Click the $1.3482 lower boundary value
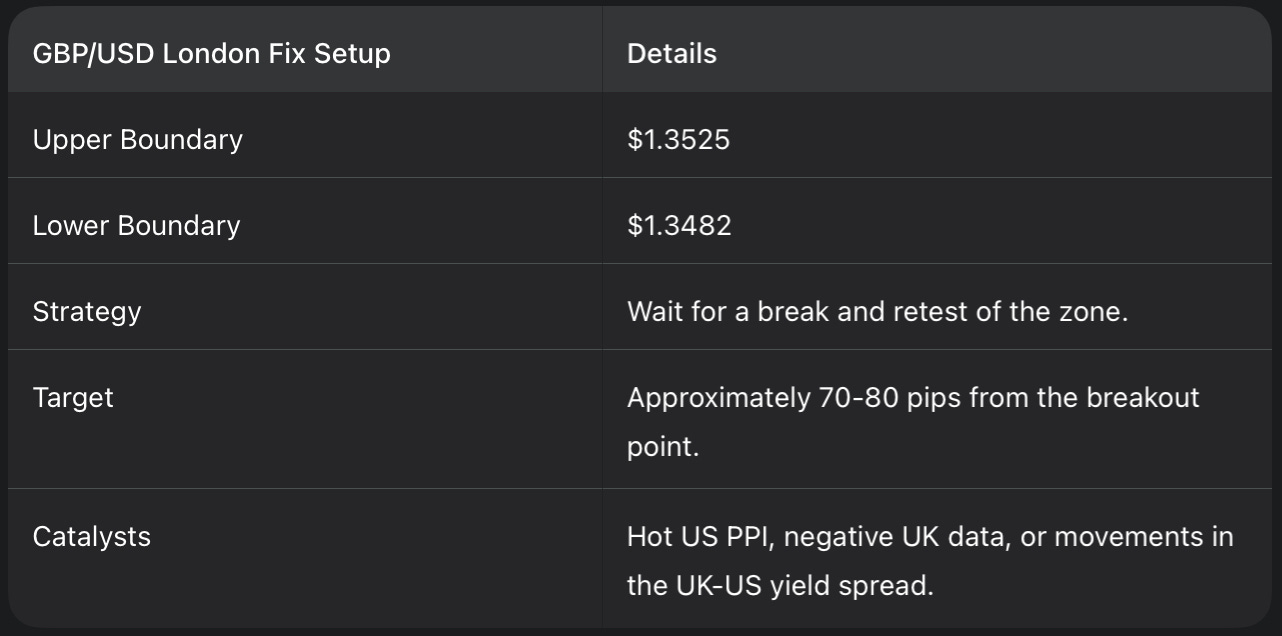This screenshot has width=1282, height=636. 679,225
